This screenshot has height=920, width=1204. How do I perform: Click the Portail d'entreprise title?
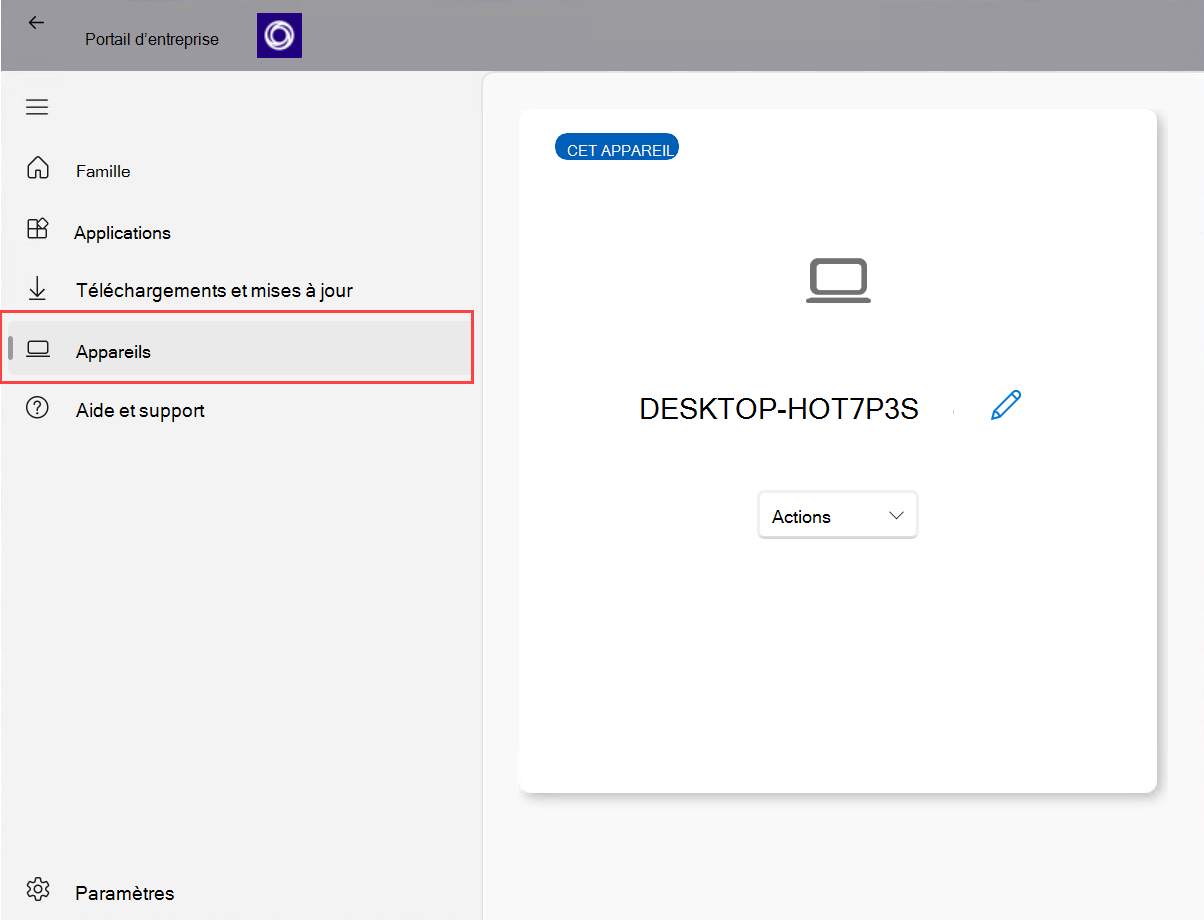(152, 40)
